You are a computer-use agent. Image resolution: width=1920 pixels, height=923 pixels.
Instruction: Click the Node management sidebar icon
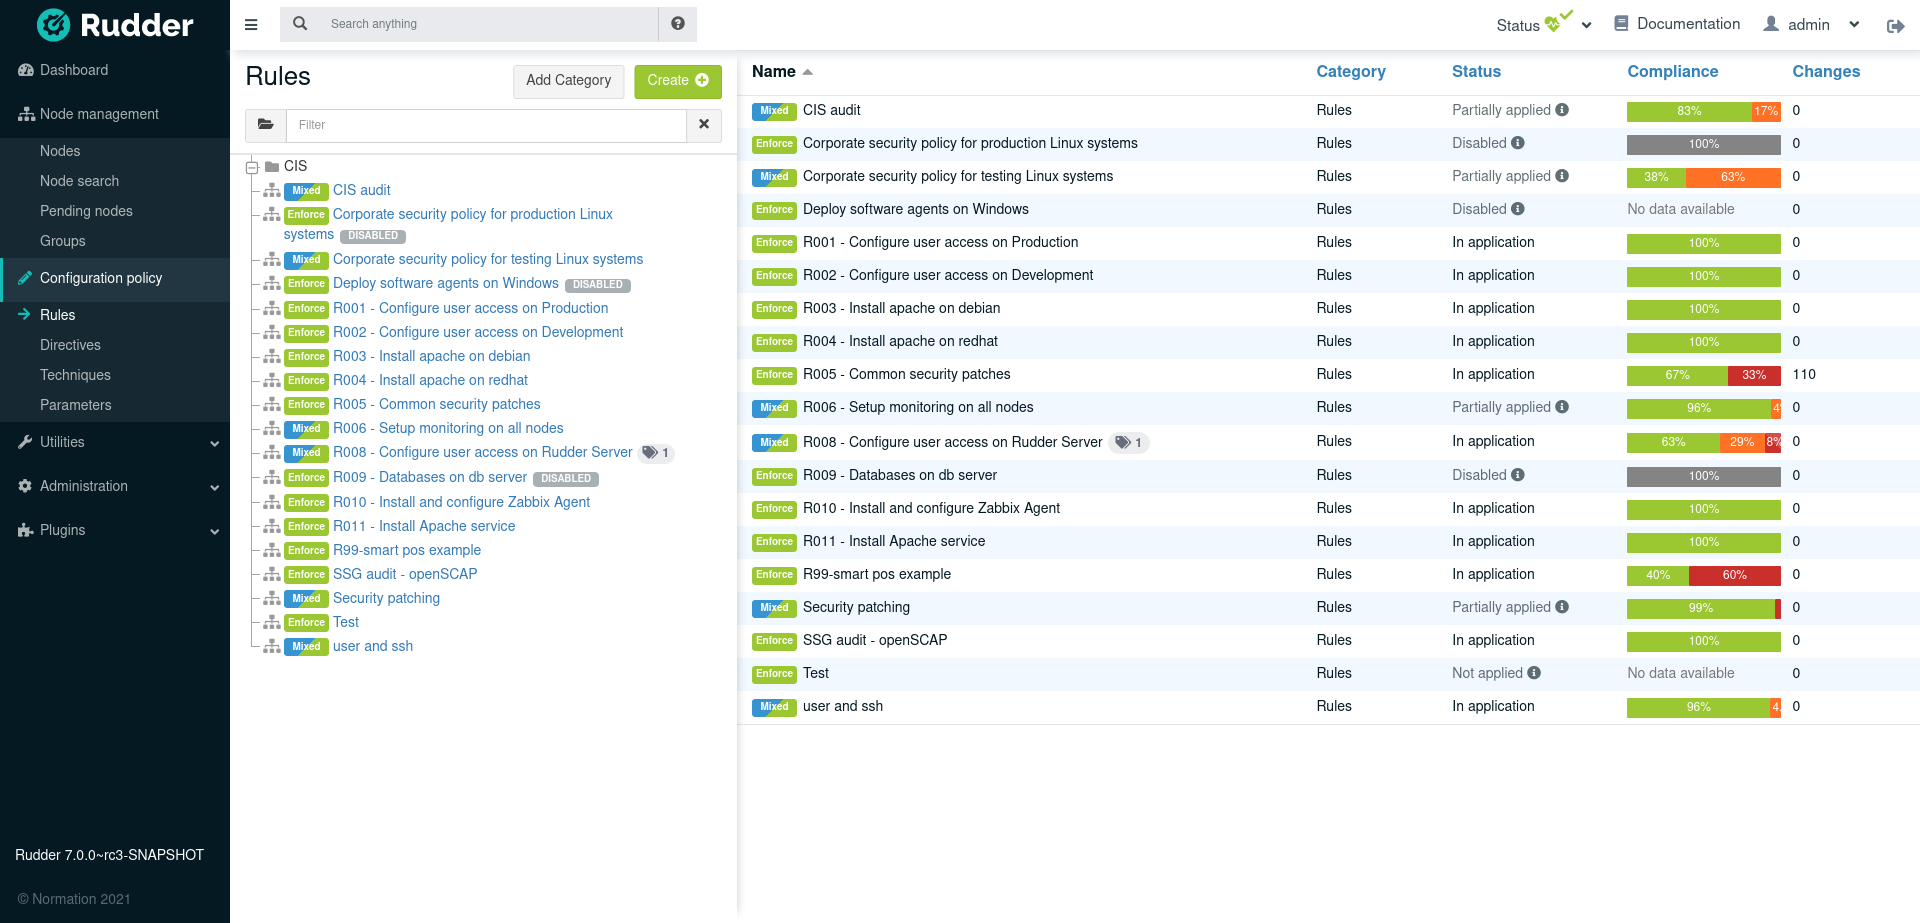[x=24, y=114]
